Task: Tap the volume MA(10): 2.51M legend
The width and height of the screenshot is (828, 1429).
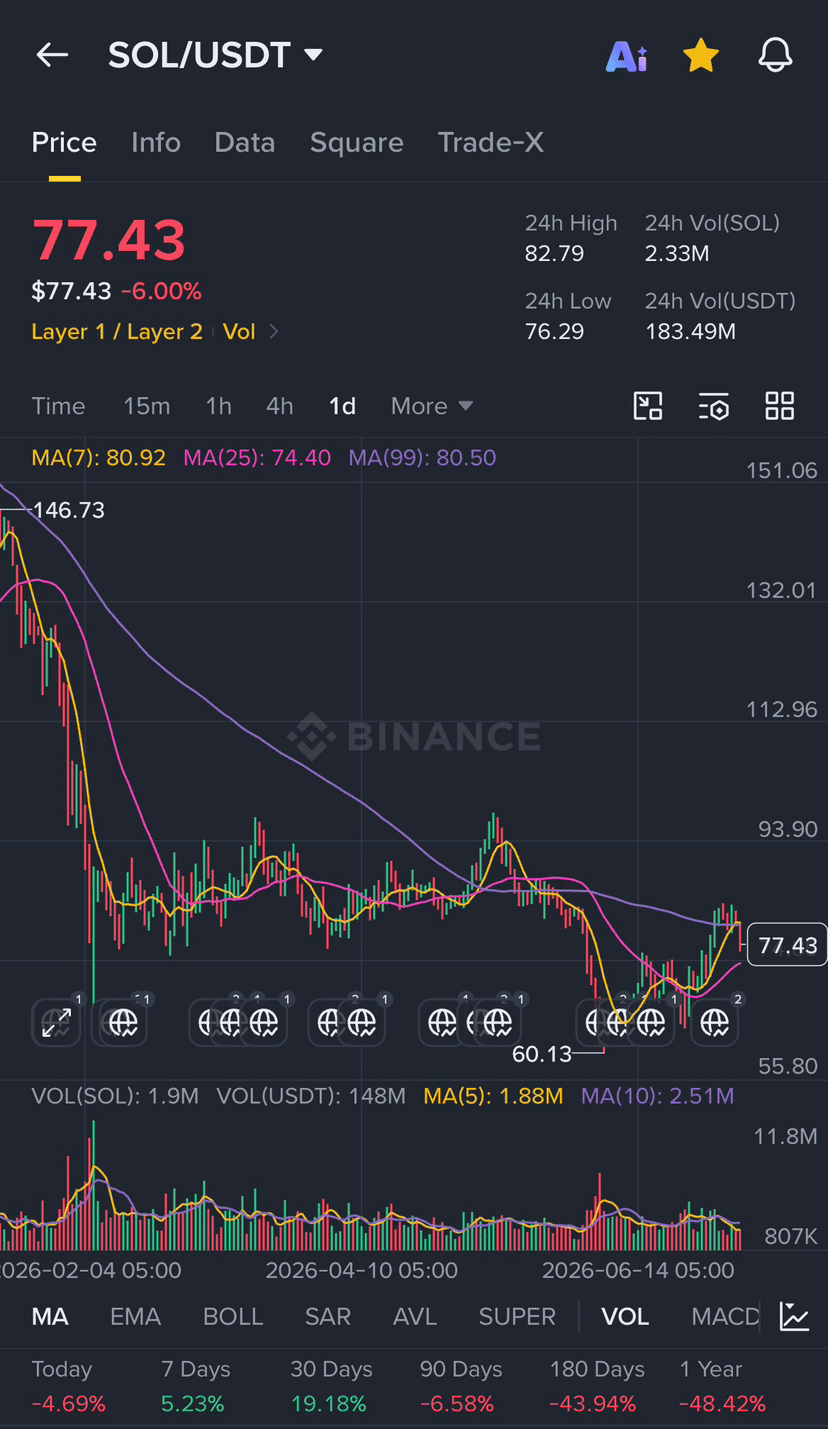Action: (657, 1096)
